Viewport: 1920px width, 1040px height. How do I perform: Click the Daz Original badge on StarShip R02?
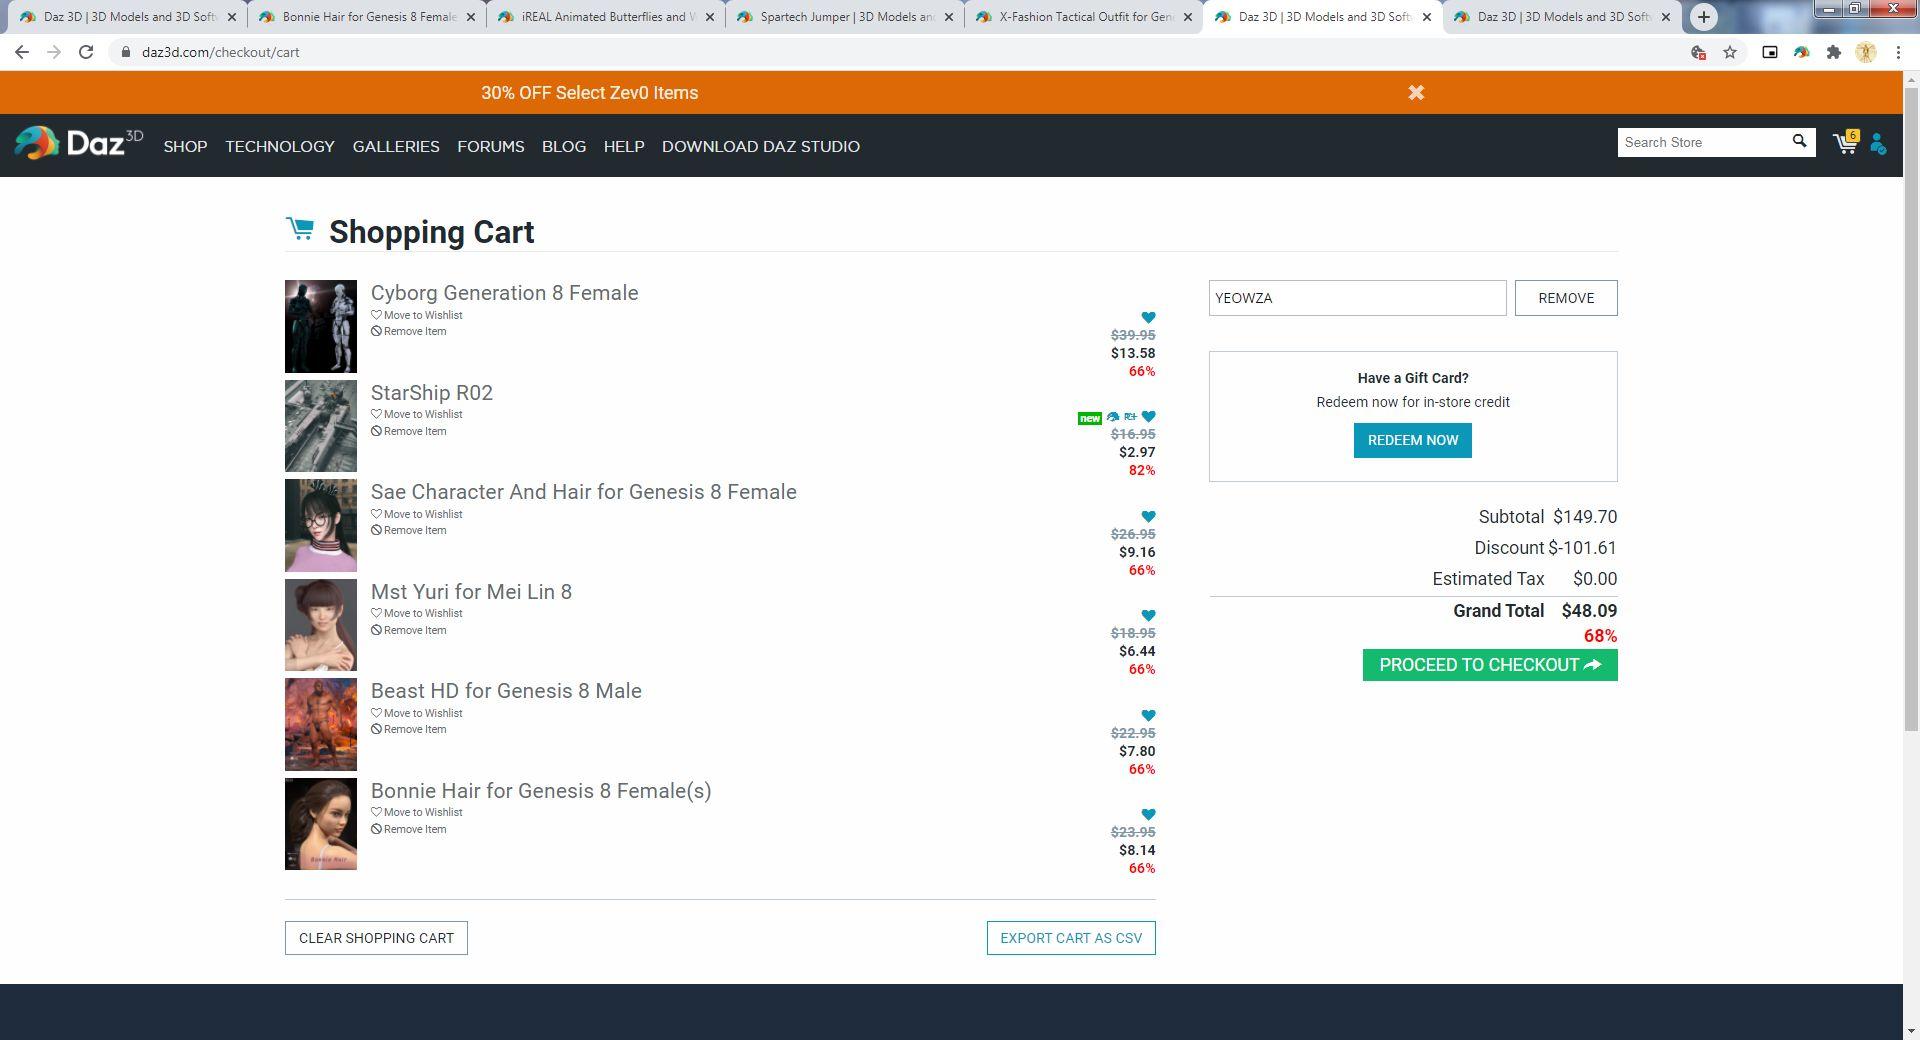[x=1112, y=417]
